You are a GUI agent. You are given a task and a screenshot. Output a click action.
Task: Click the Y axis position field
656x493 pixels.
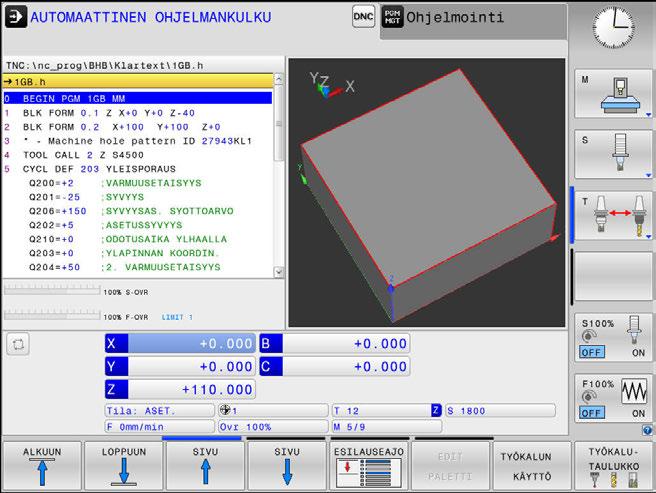tap(180, 367)
